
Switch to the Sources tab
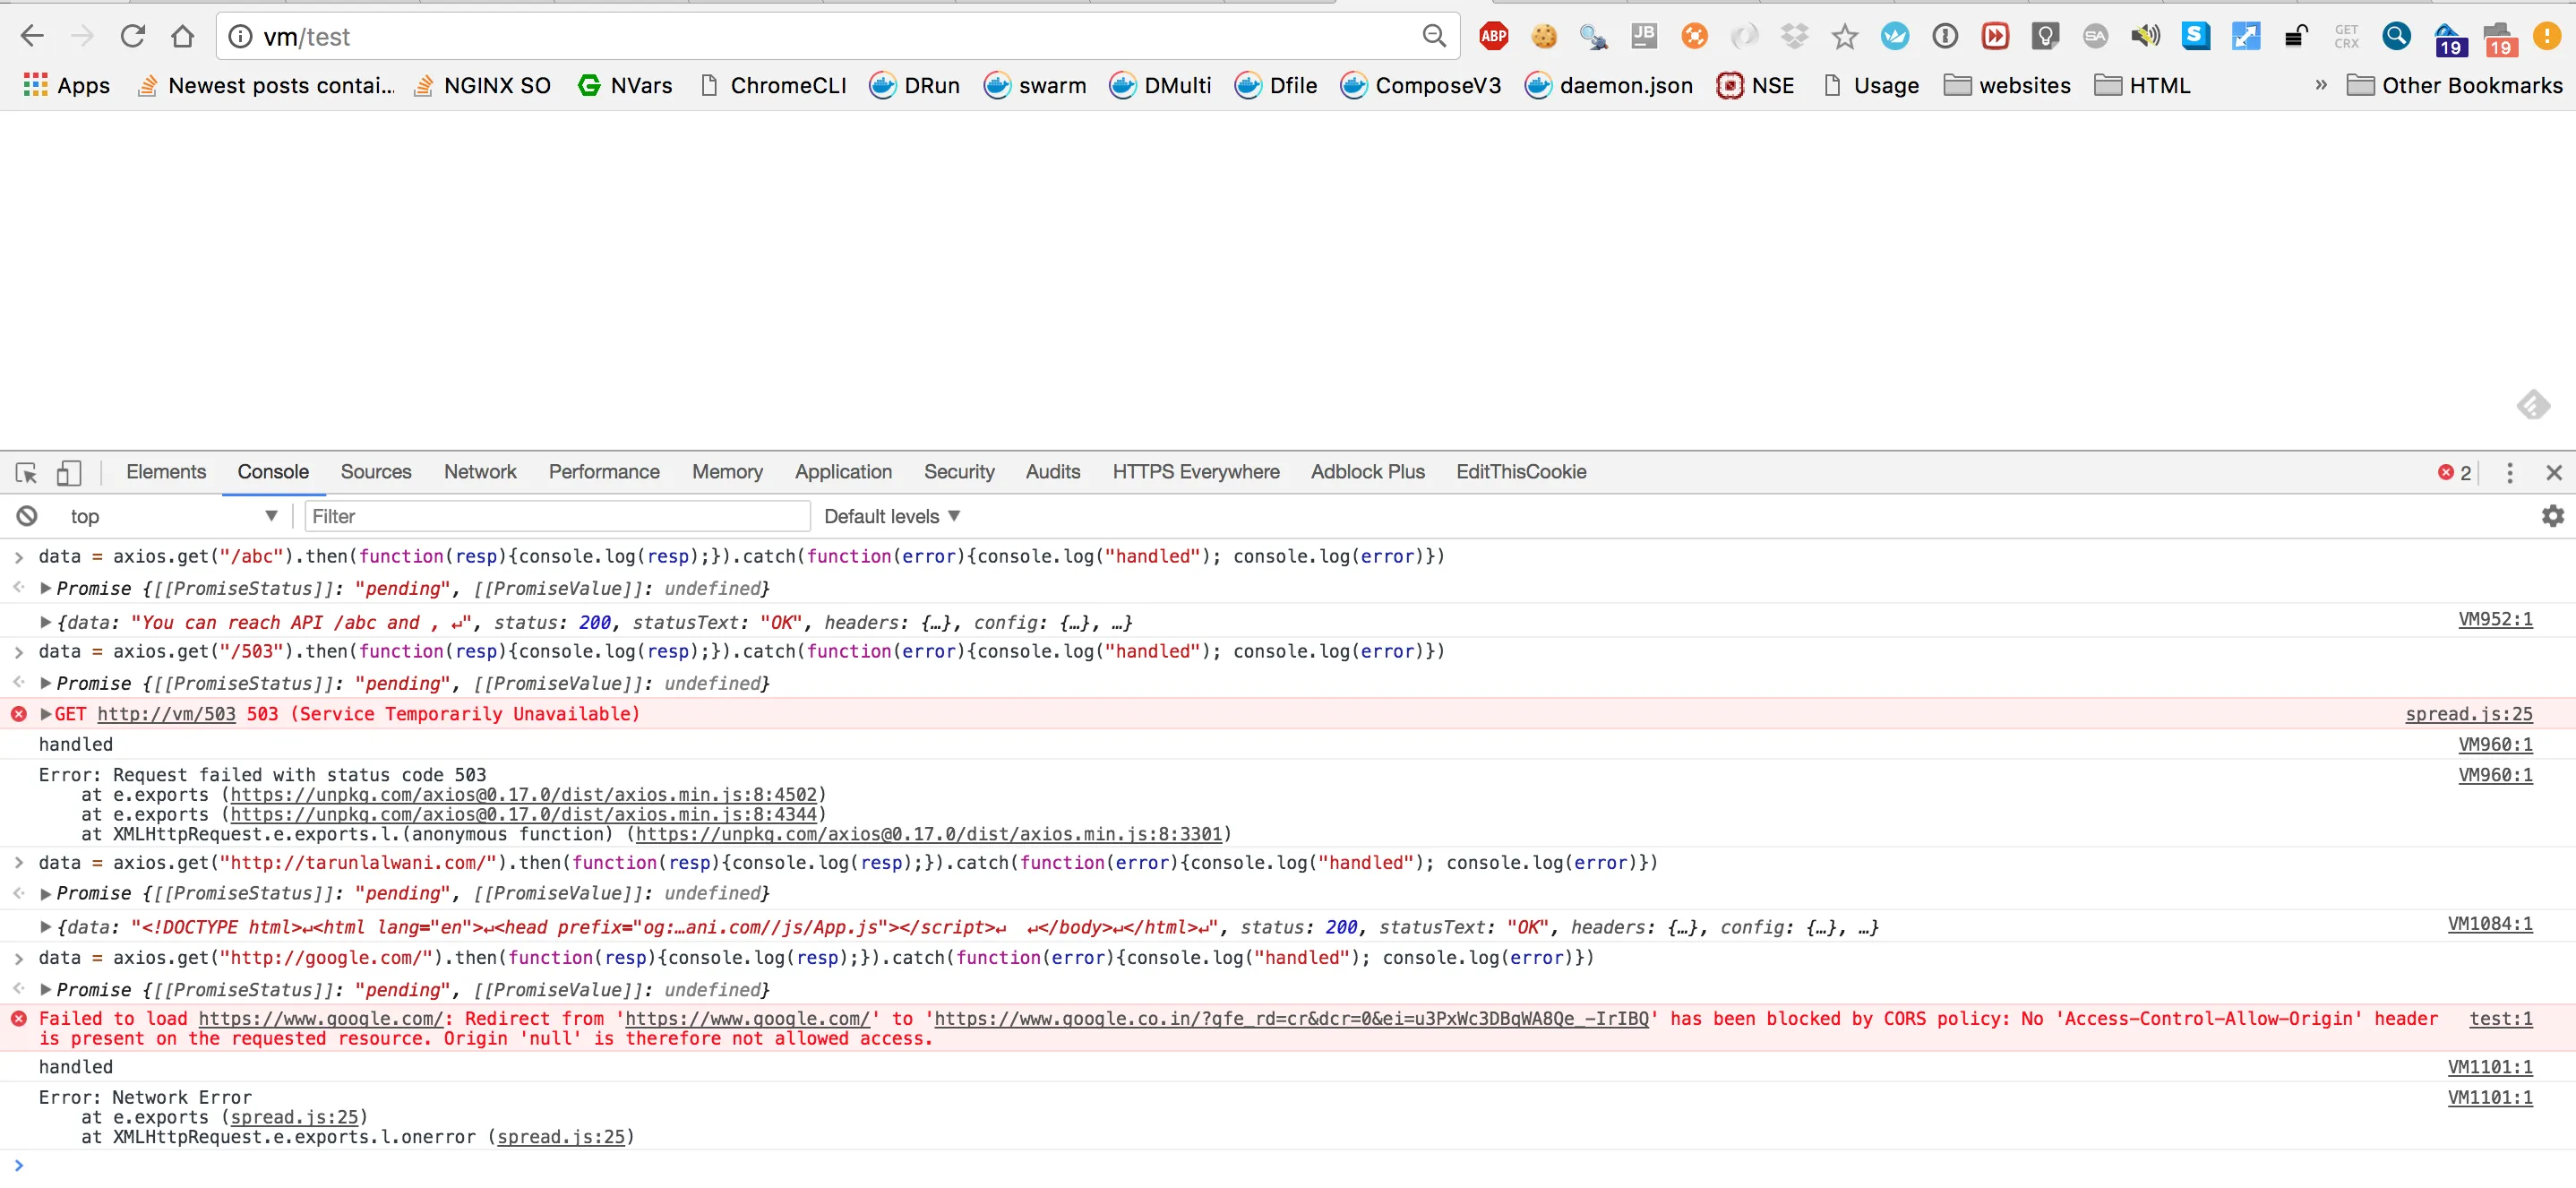[375, 472]
